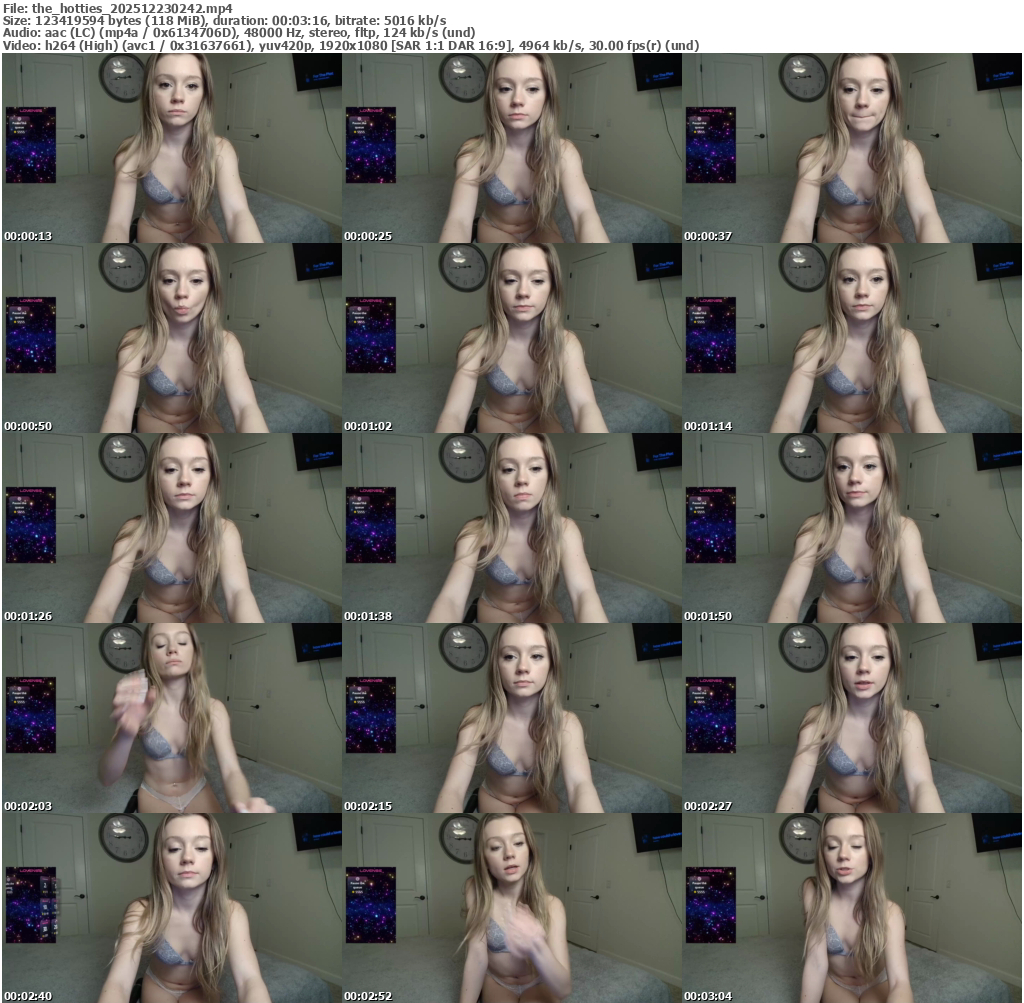1024x1003 pixels.
Task: Select the frame marked 00:00:25
Action: pyautogui.click(x=511, y=148)
